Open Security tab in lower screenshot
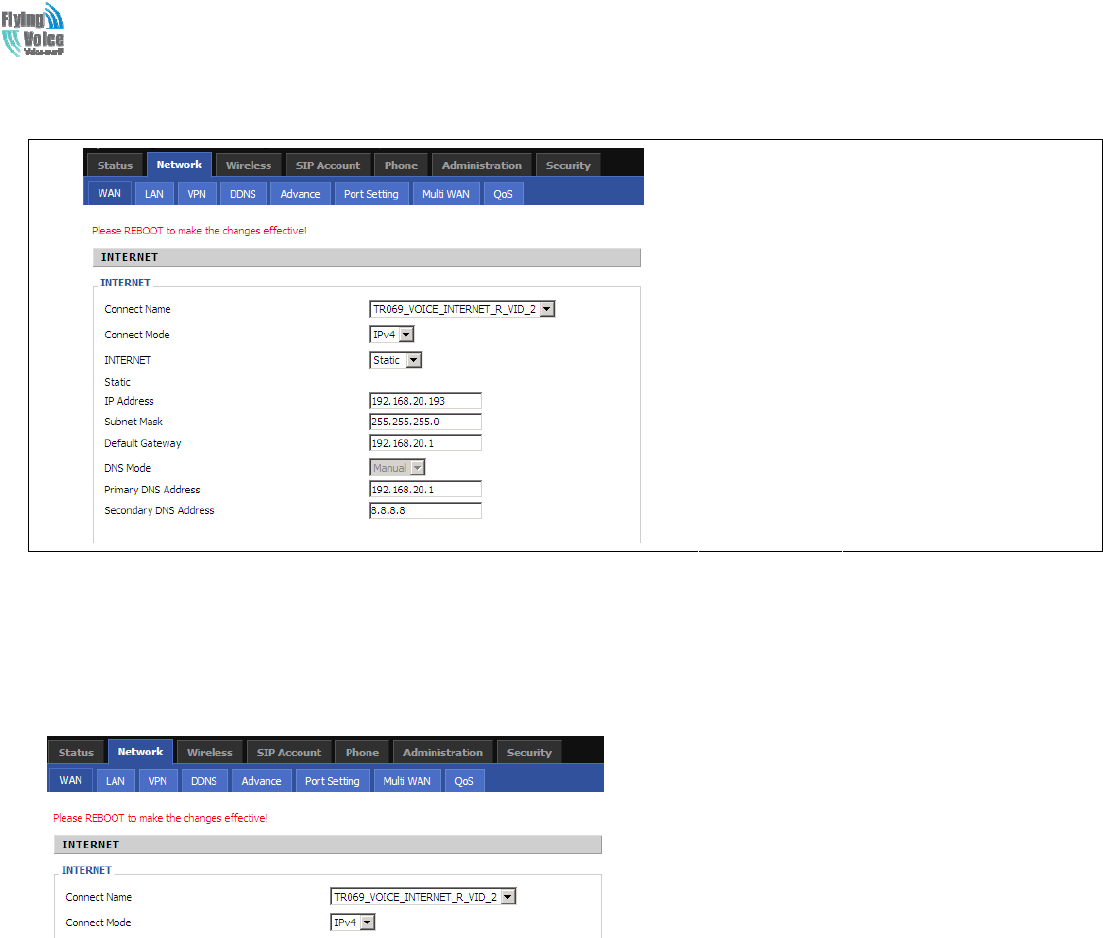 [529, 752]
